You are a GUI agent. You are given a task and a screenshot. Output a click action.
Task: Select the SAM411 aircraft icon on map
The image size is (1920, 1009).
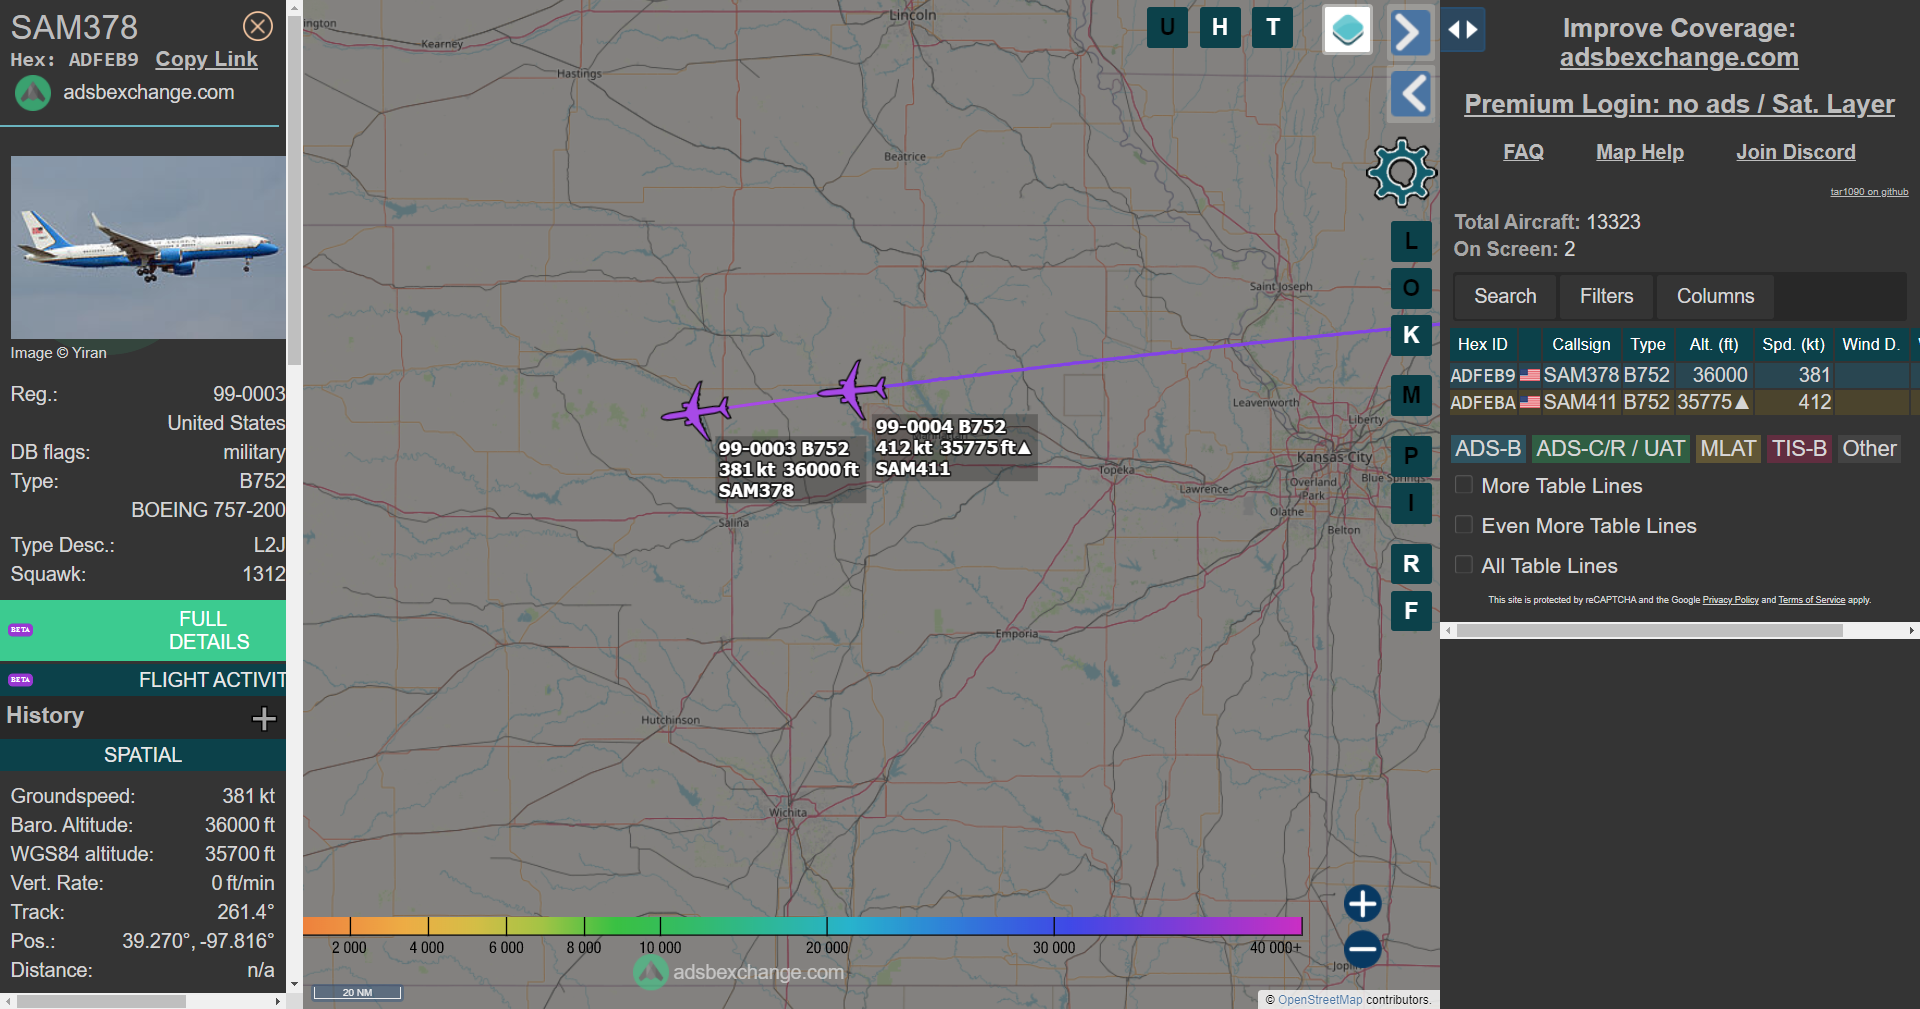(x=853, y=388)
